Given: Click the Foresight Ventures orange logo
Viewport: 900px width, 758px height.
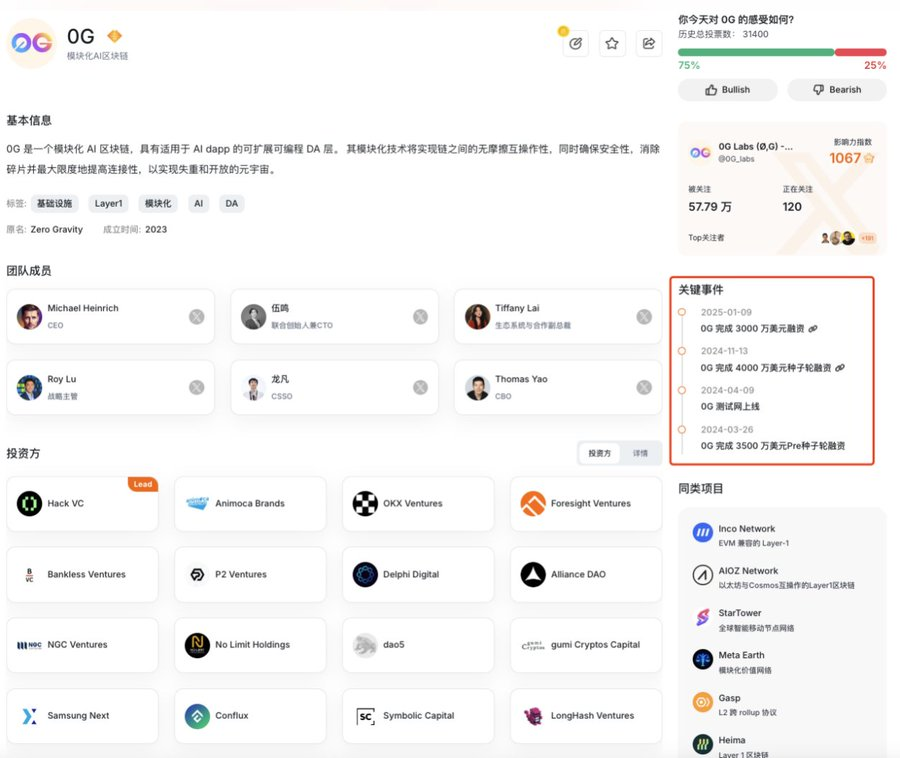Looking at the screenshot, I should click(533, 504).
